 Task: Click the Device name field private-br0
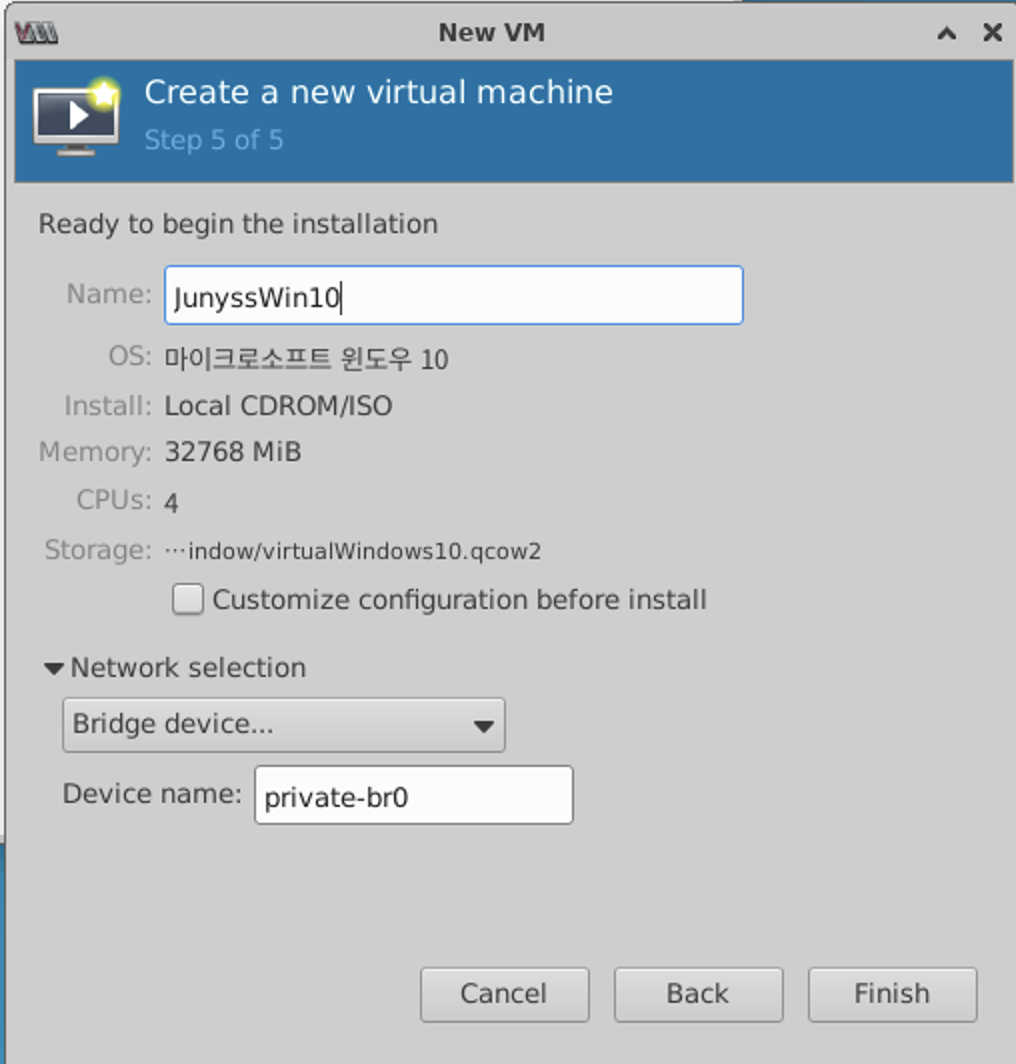[413, 795]
